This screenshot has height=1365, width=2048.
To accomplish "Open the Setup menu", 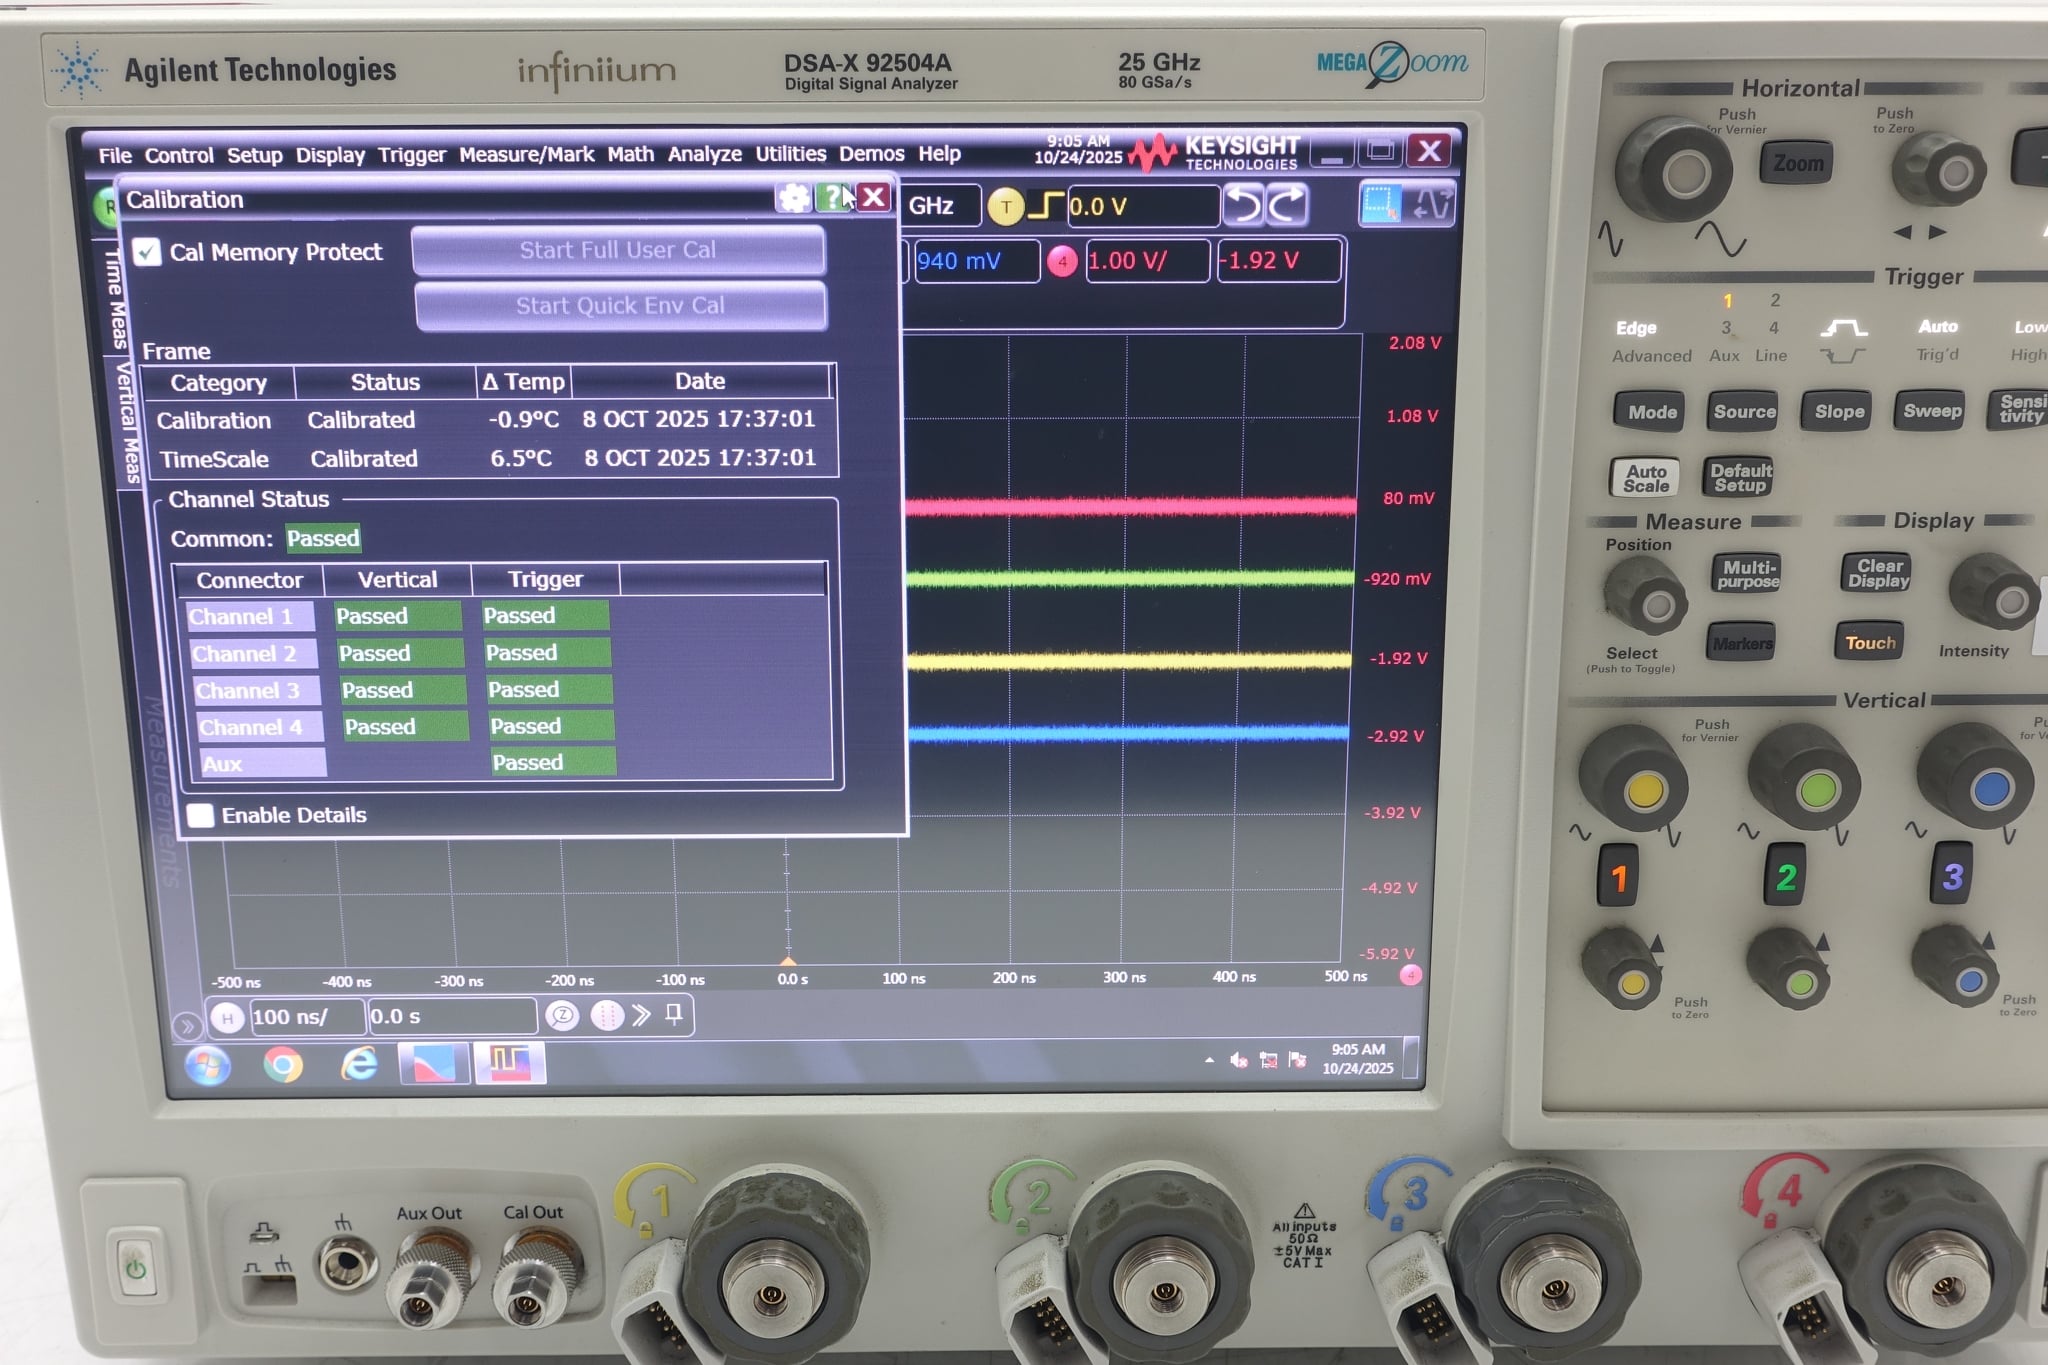I will coord(254,155).
